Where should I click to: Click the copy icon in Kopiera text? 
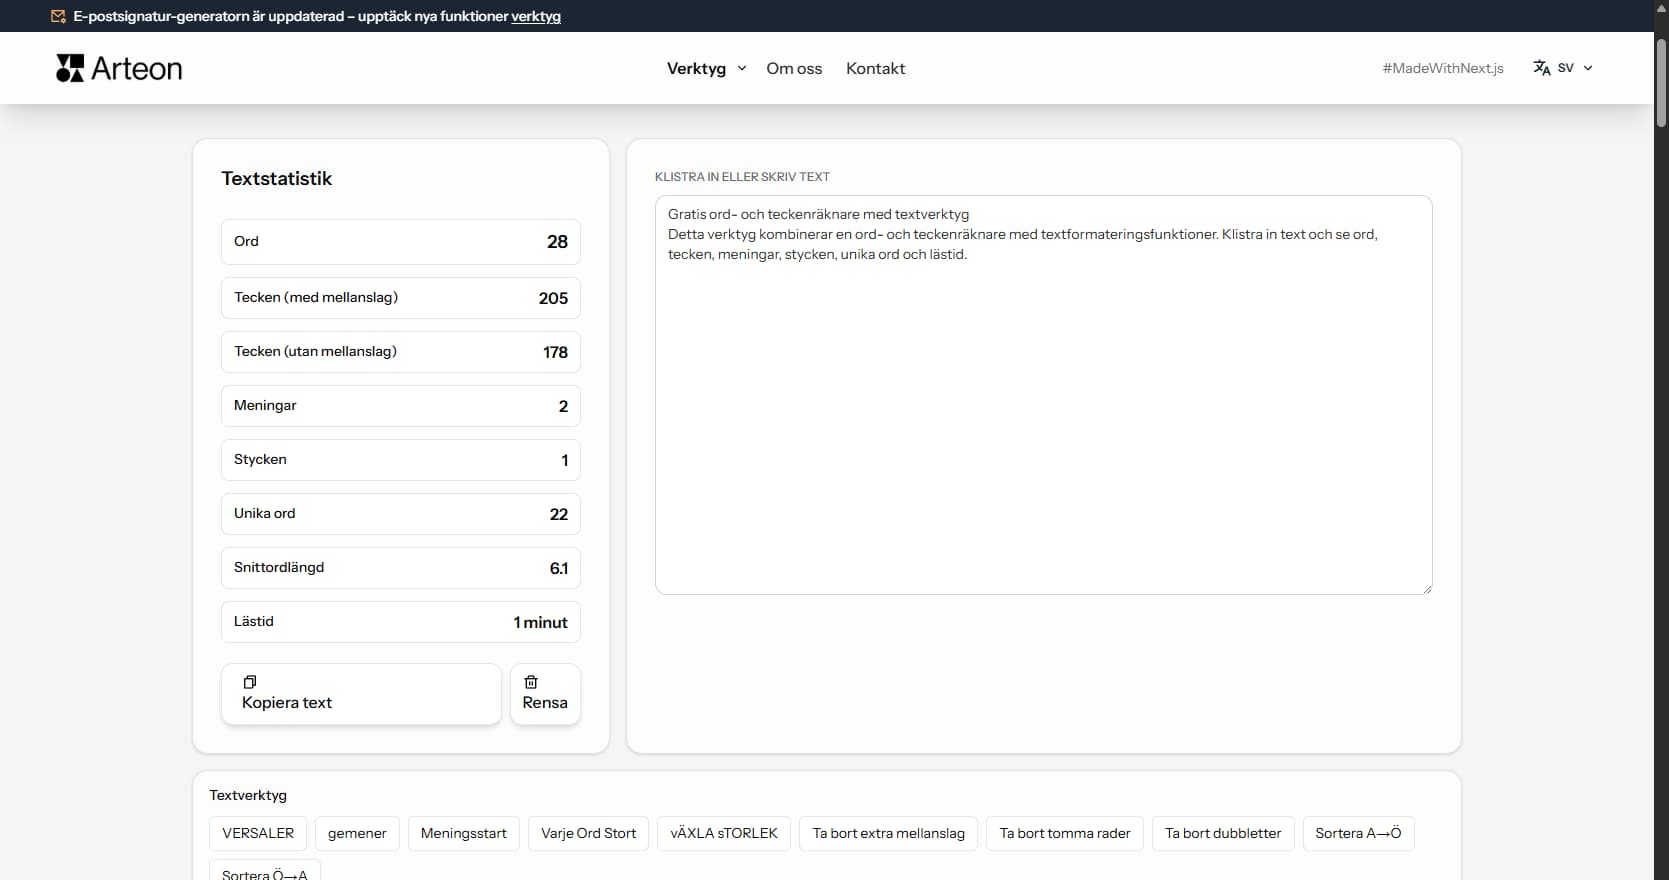pyautogui.click(x=250, y=682)
